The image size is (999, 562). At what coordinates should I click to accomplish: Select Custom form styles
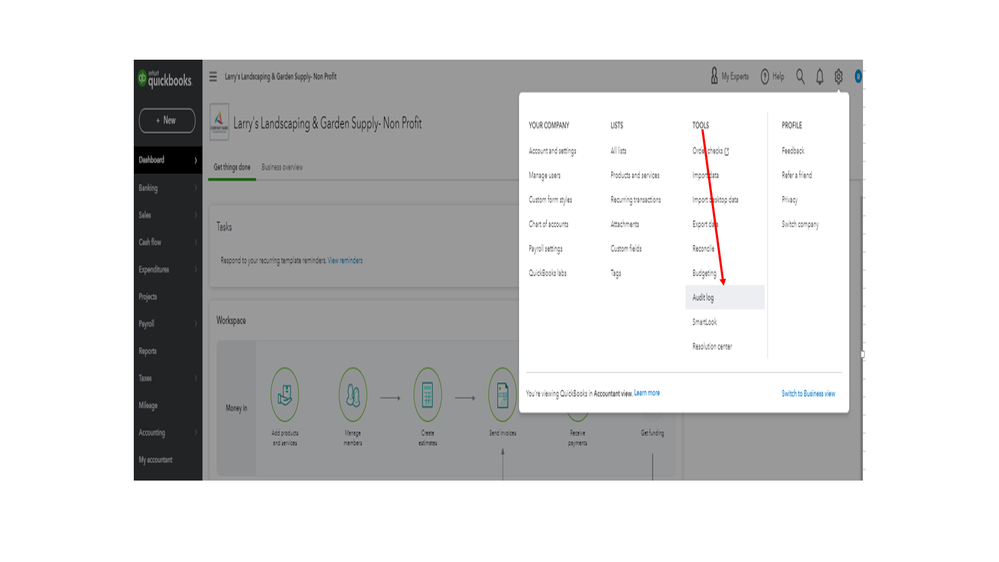point(550,199)
